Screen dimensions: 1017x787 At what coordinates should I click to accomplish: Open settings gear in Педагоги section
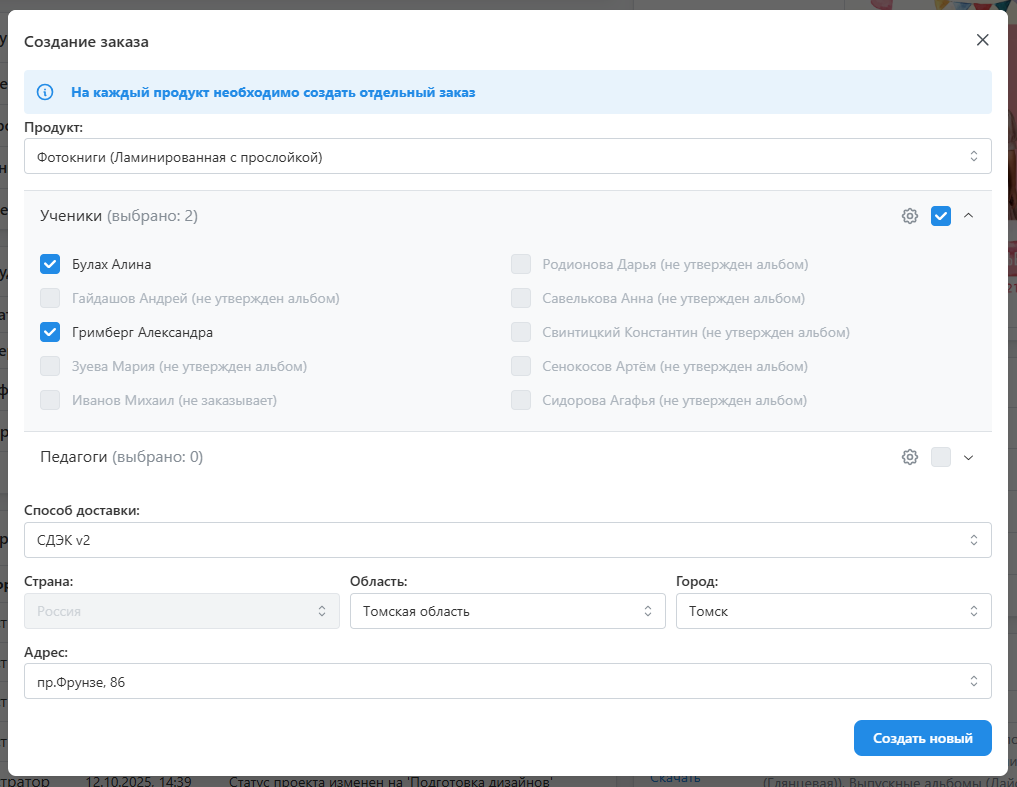pyautogui.click(x=909, y=457)
